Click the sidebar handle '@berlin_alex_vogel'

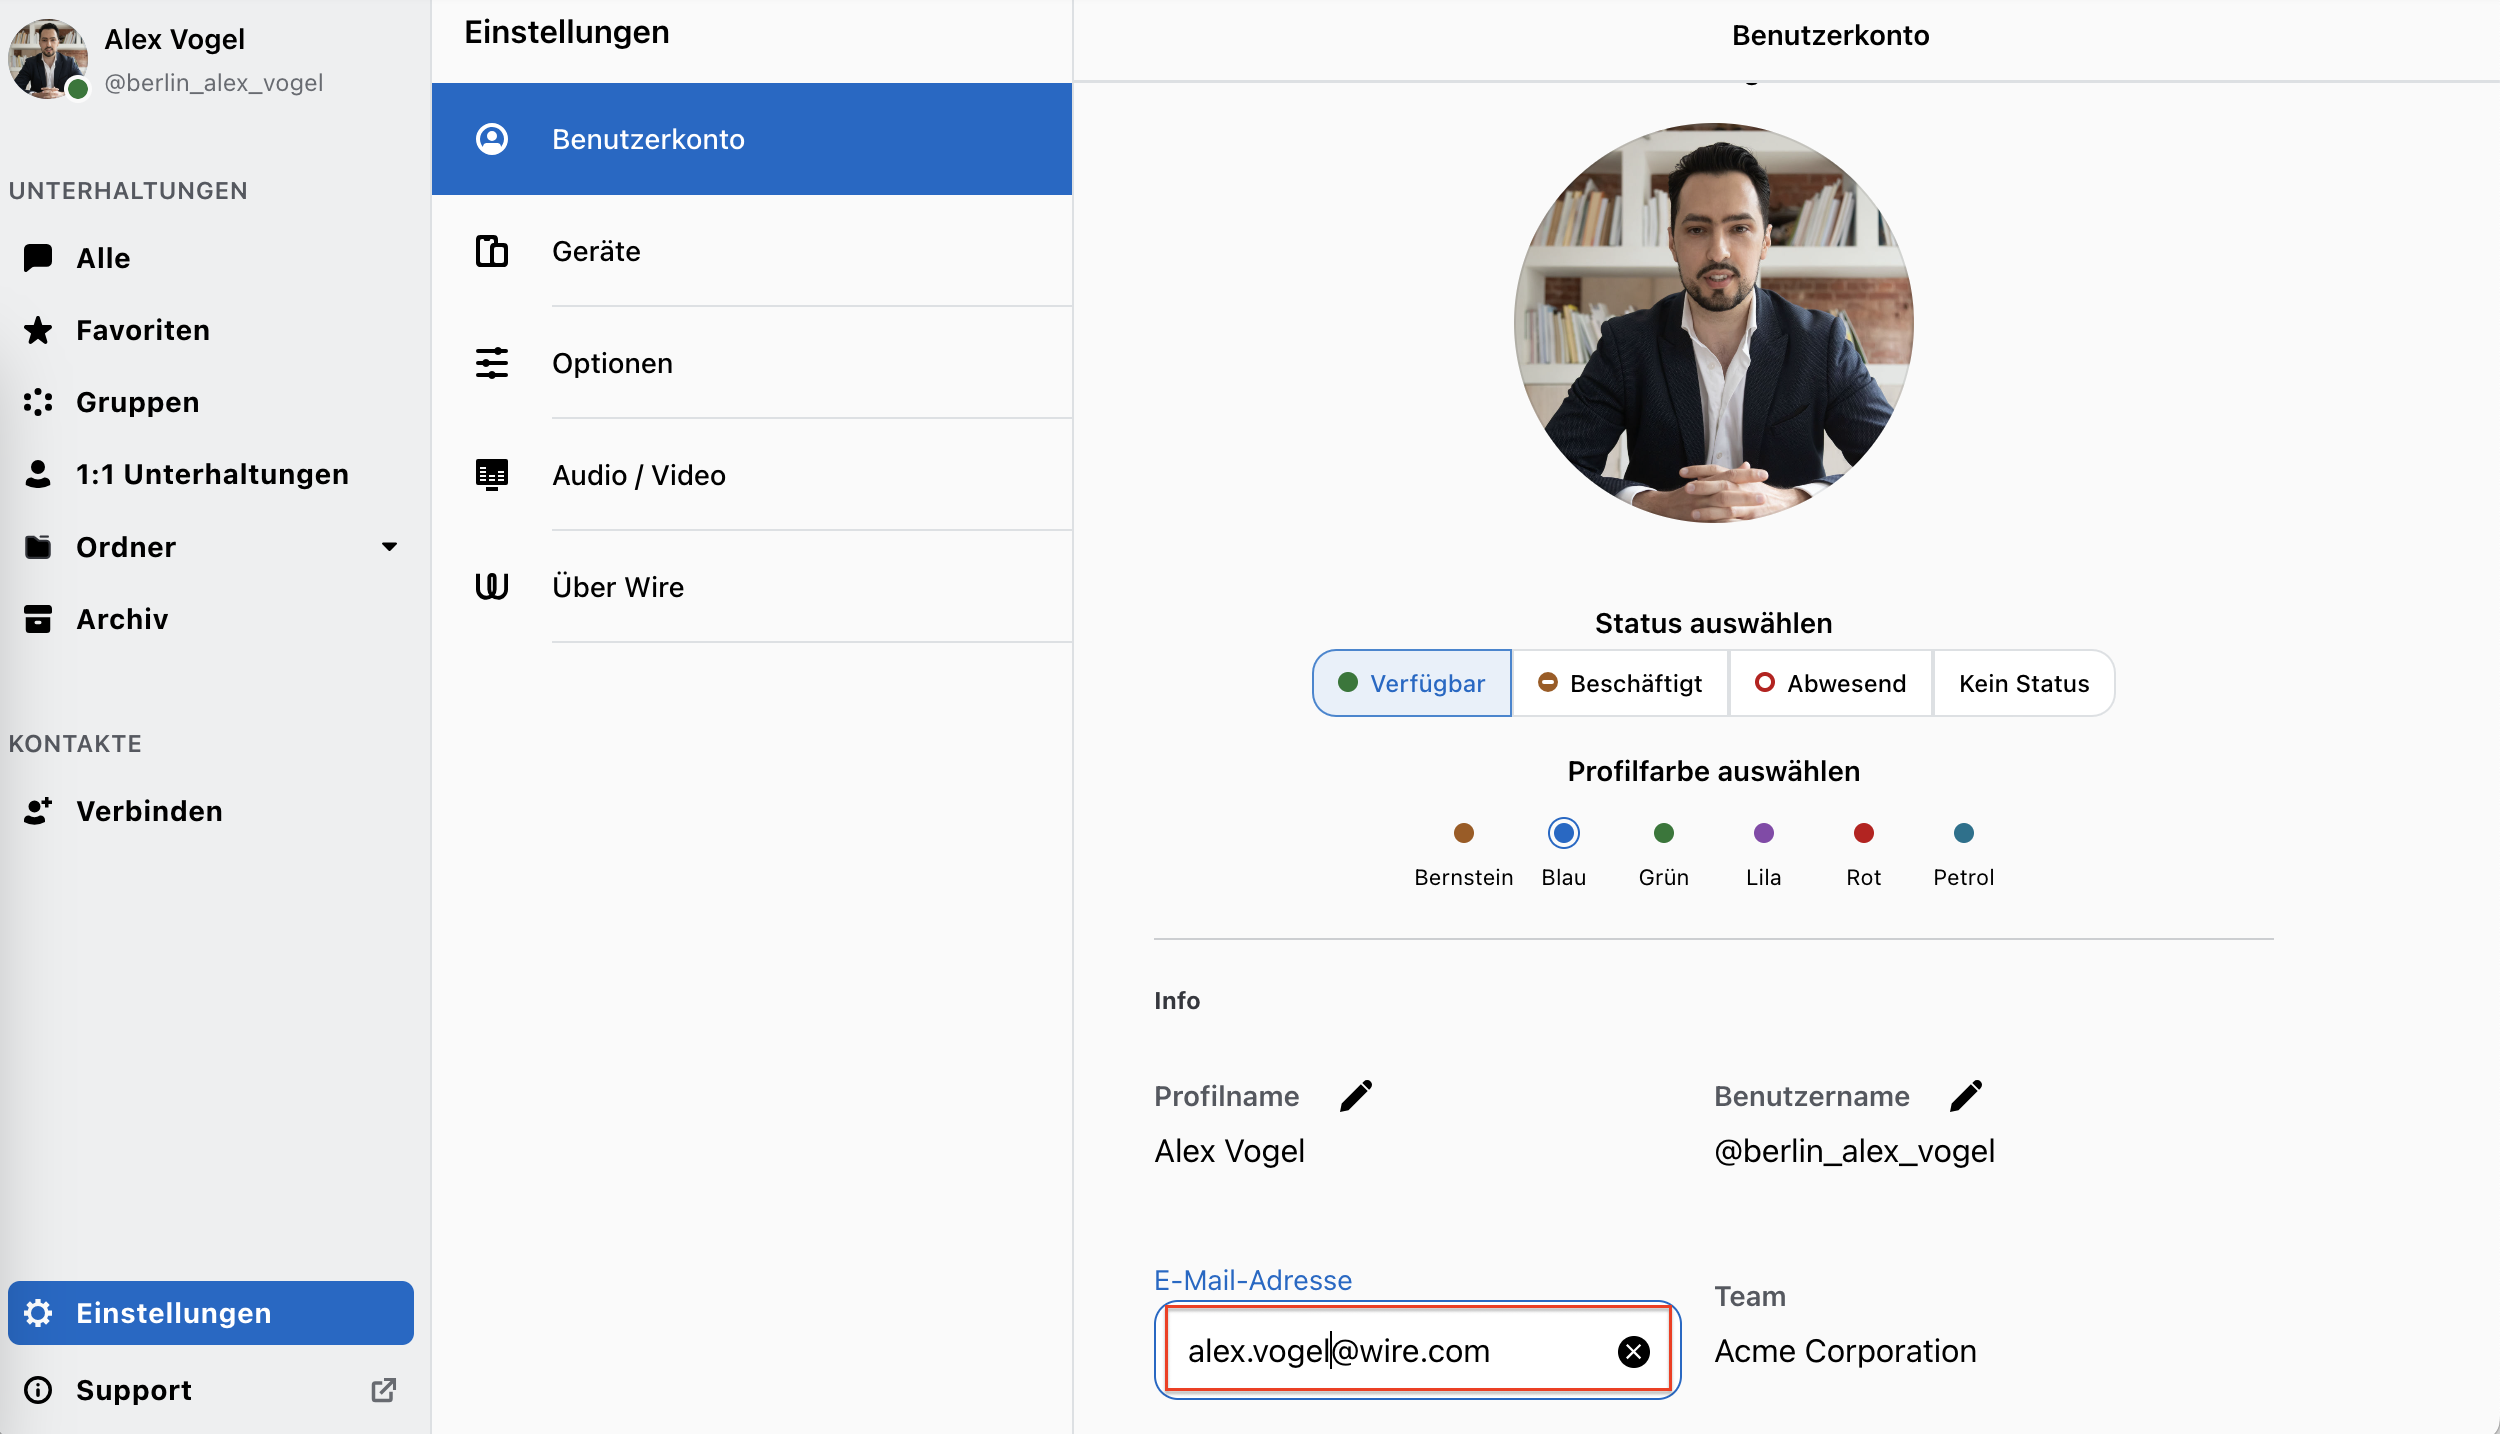(x=214, y=83)
